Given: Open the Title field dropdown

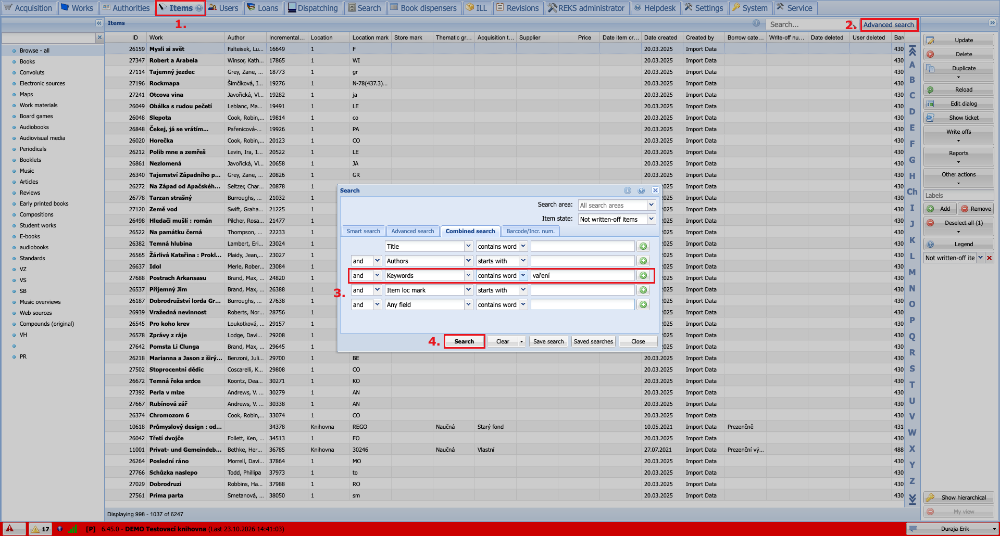Looking at the screenshot, I should (x=468, y=246).
